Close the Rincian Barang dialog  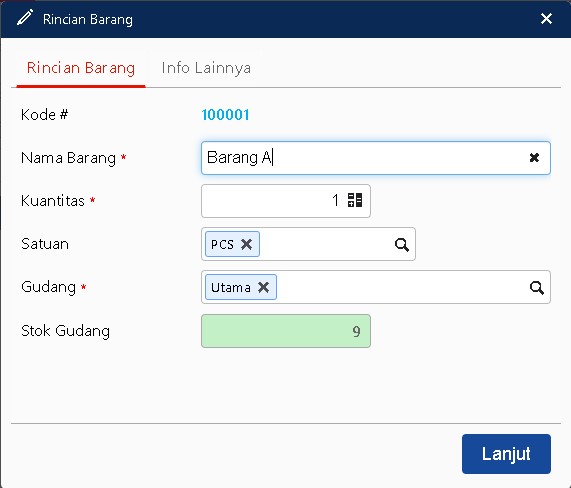coord(546,19)
